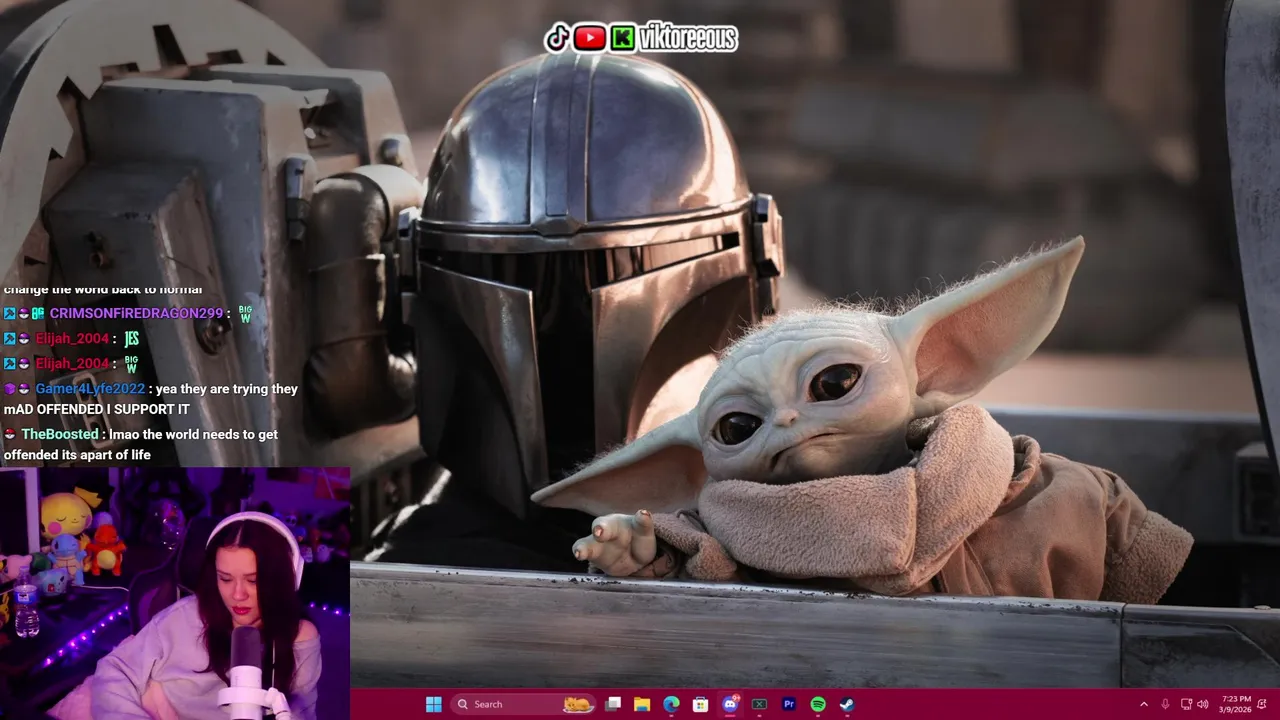Open Microsoft Store from the taskbar
This screenshot has width=1280, height=720.
(x=701, y=704)
